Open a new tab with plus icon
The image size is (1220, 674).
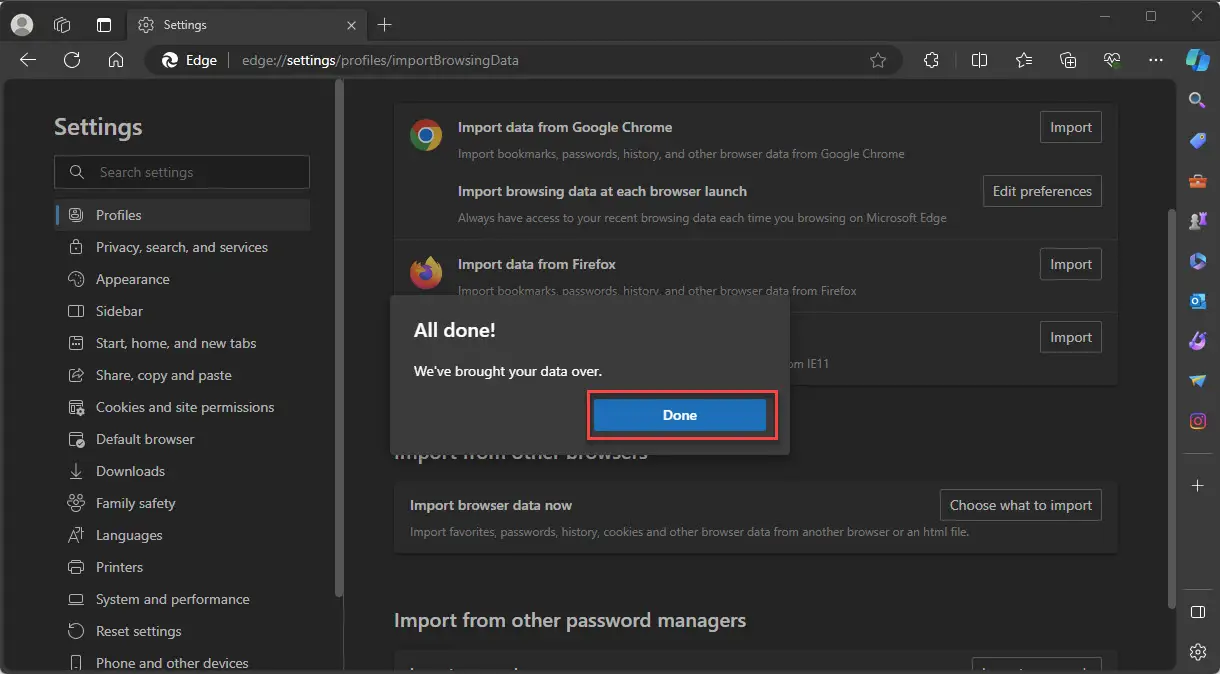tap(385, 25)
